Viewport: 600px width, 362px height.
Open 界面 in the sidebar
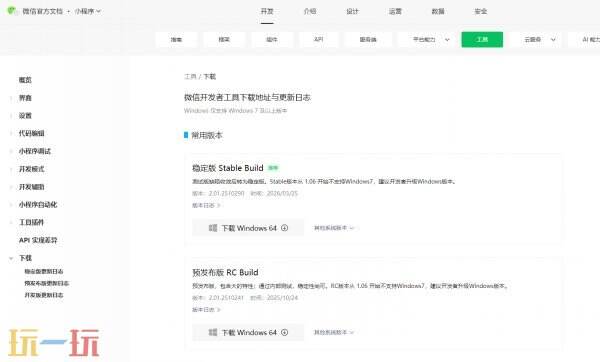coord(25,98)
